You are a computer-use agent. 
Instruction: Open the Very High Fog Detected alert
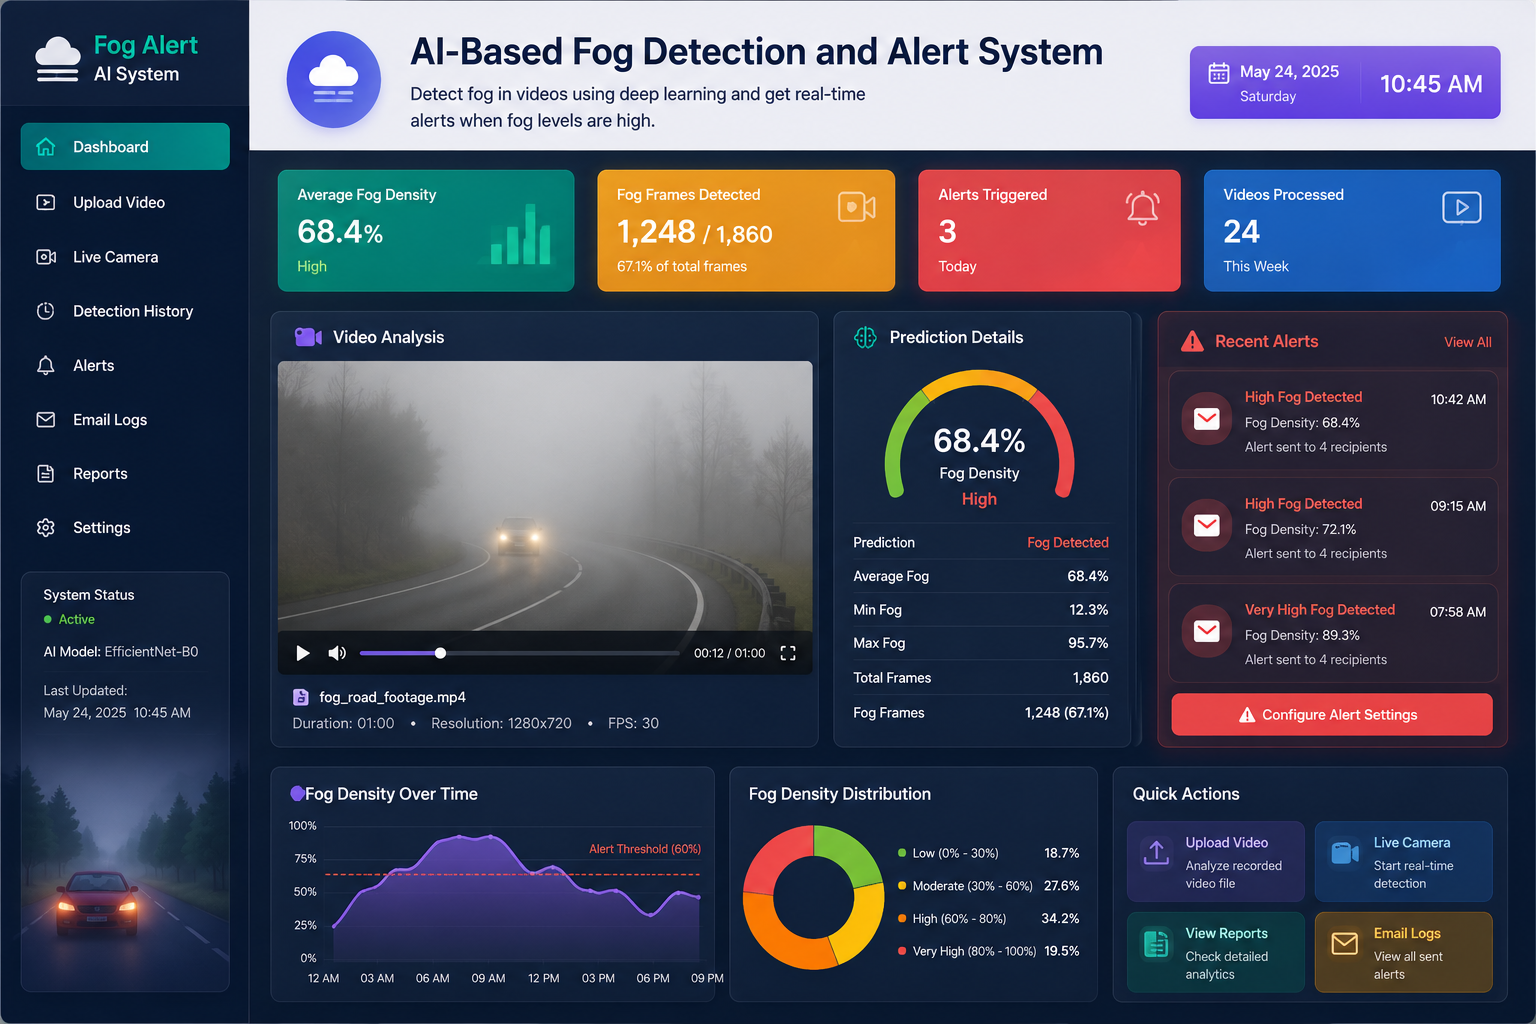tap(1332, 632)
